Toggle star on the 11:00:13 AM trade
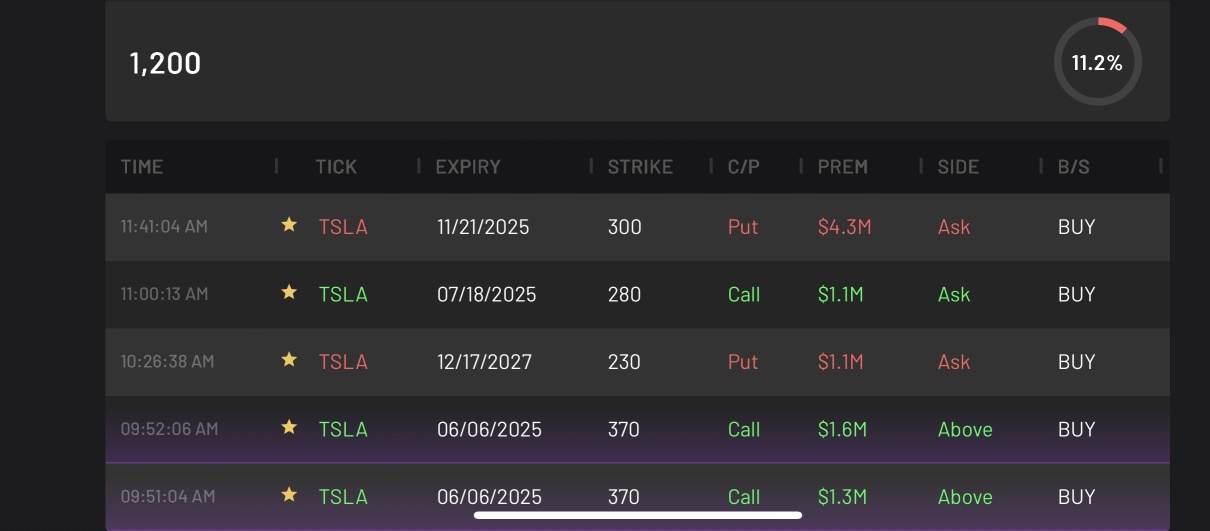1210x531 pixels. tap(289, 292)
